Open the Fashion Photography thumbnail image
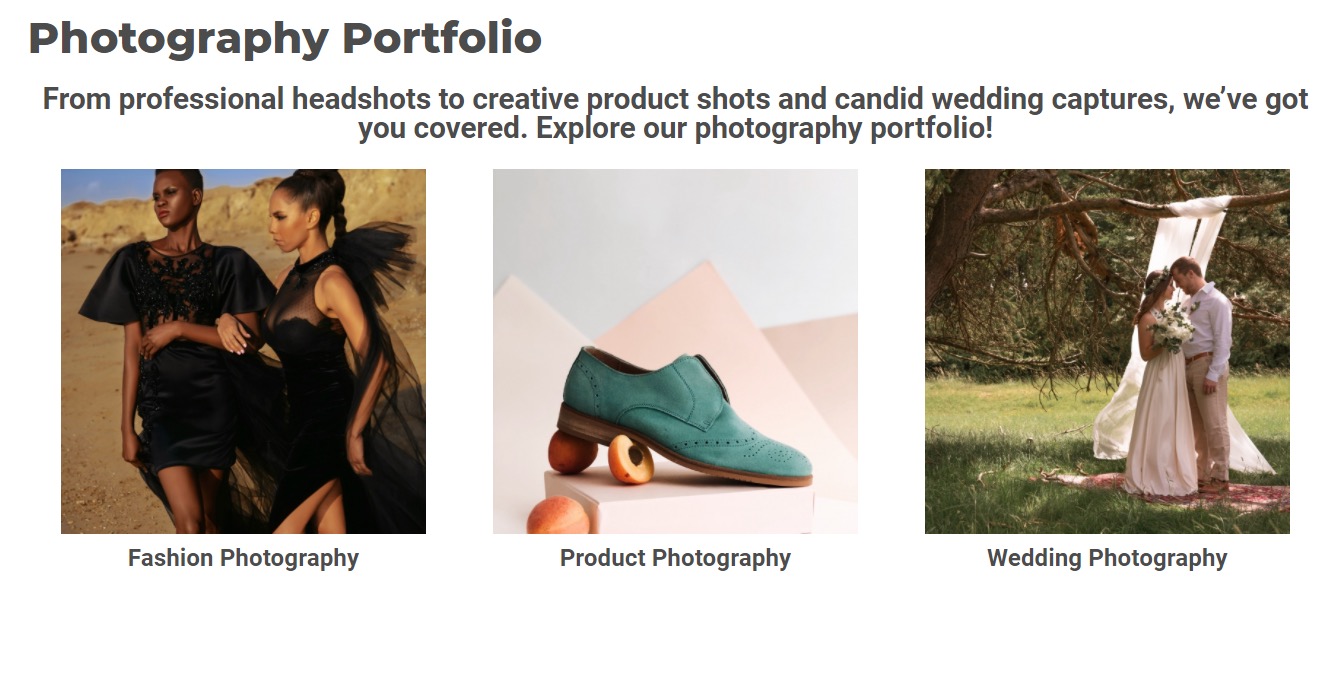Viewport: 1344px width, 675px height. (x=243, y=351)
